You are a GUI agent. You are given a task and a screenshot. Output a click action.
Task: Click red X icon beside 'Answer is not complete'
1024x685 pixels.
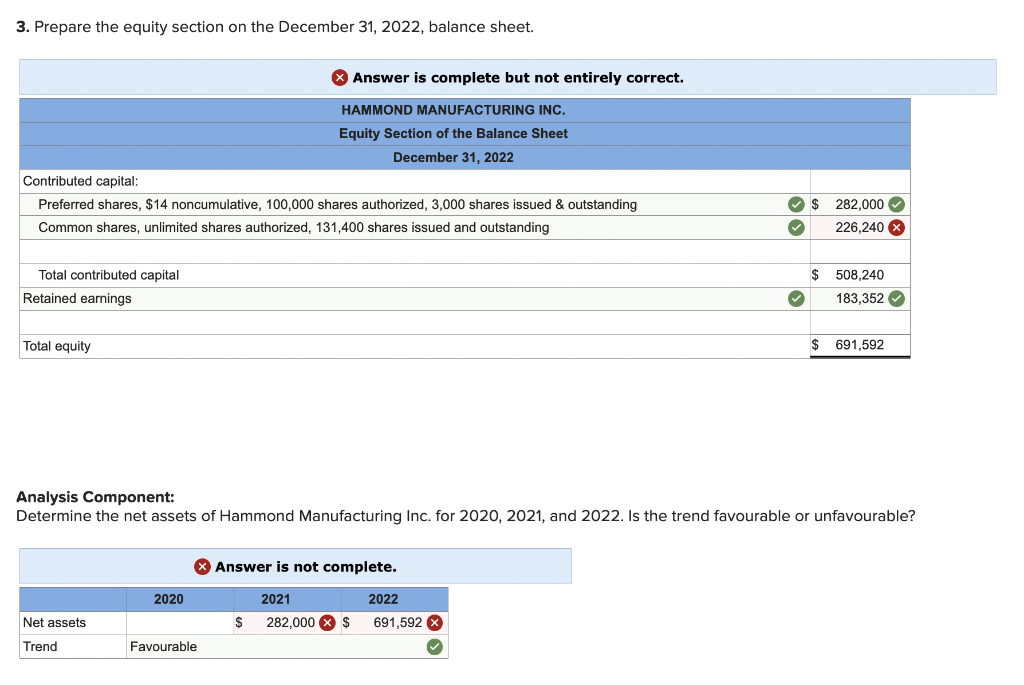click(202, 567)
